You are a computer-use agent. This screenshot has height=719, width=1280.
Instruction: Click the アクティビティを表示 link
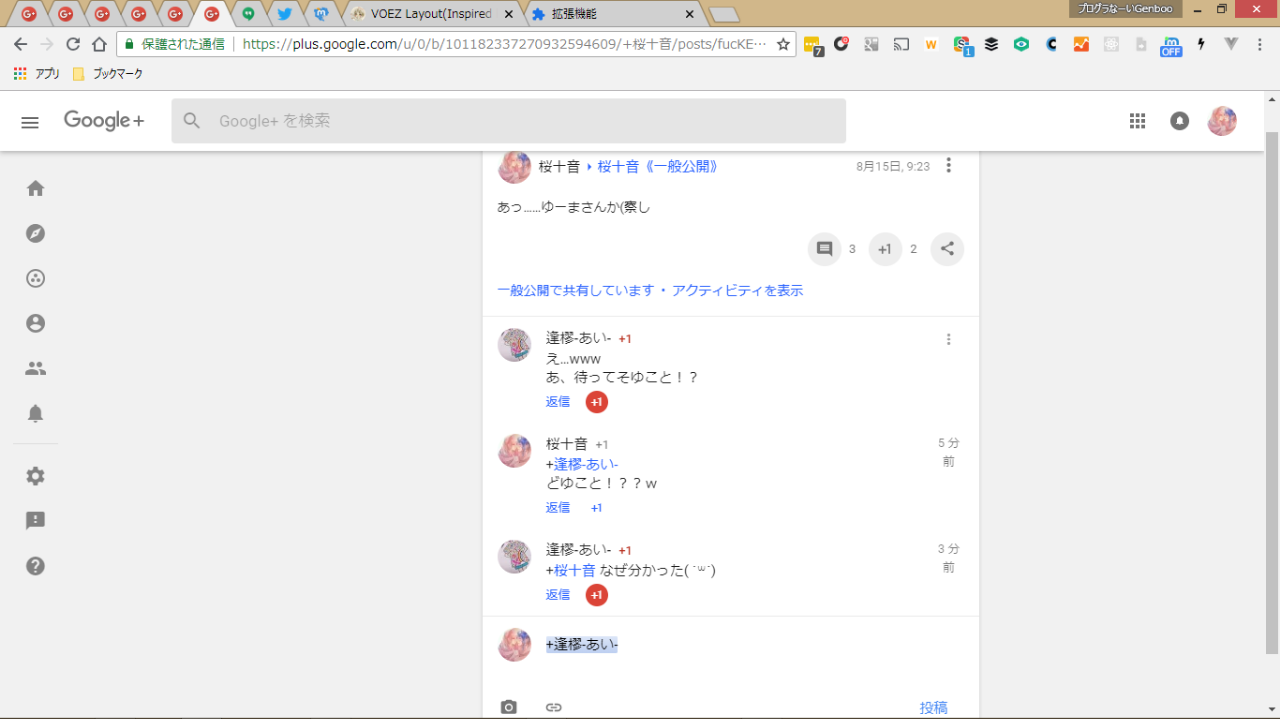click(x=737, y=291)
